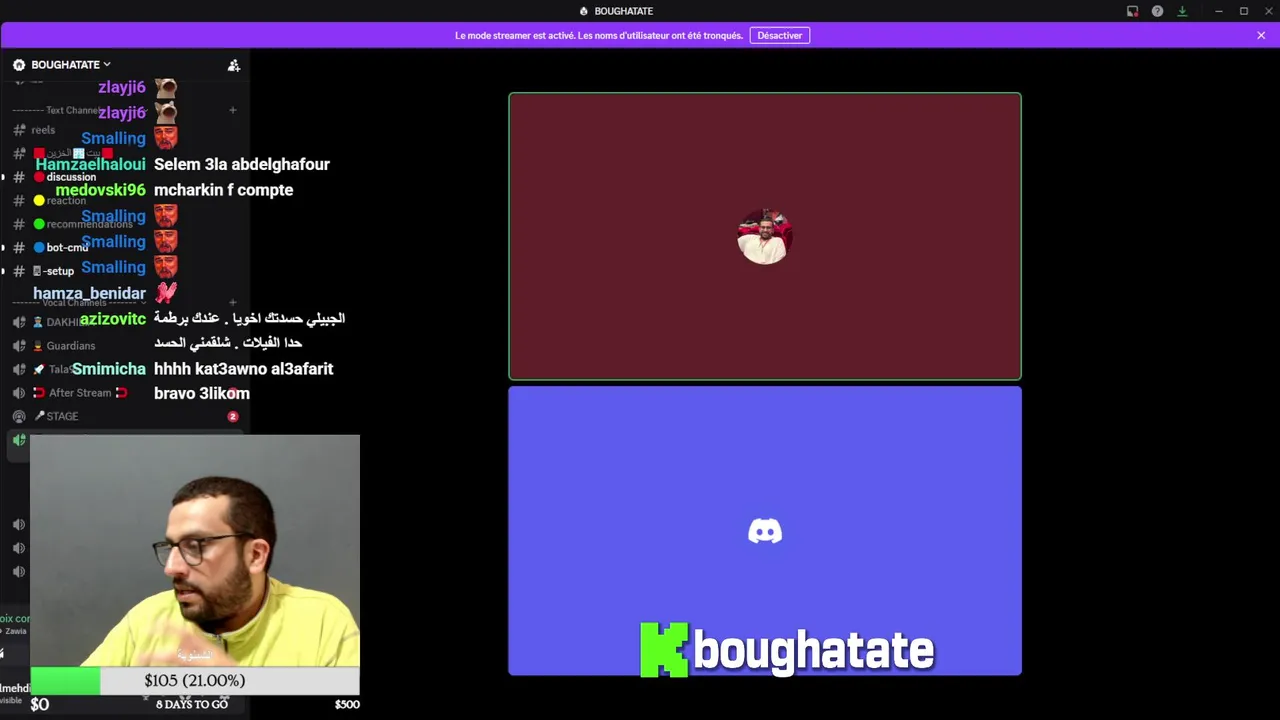Click the green download update icon
The width and height of the screenshot is (1280, 720).
(1182, 11)
